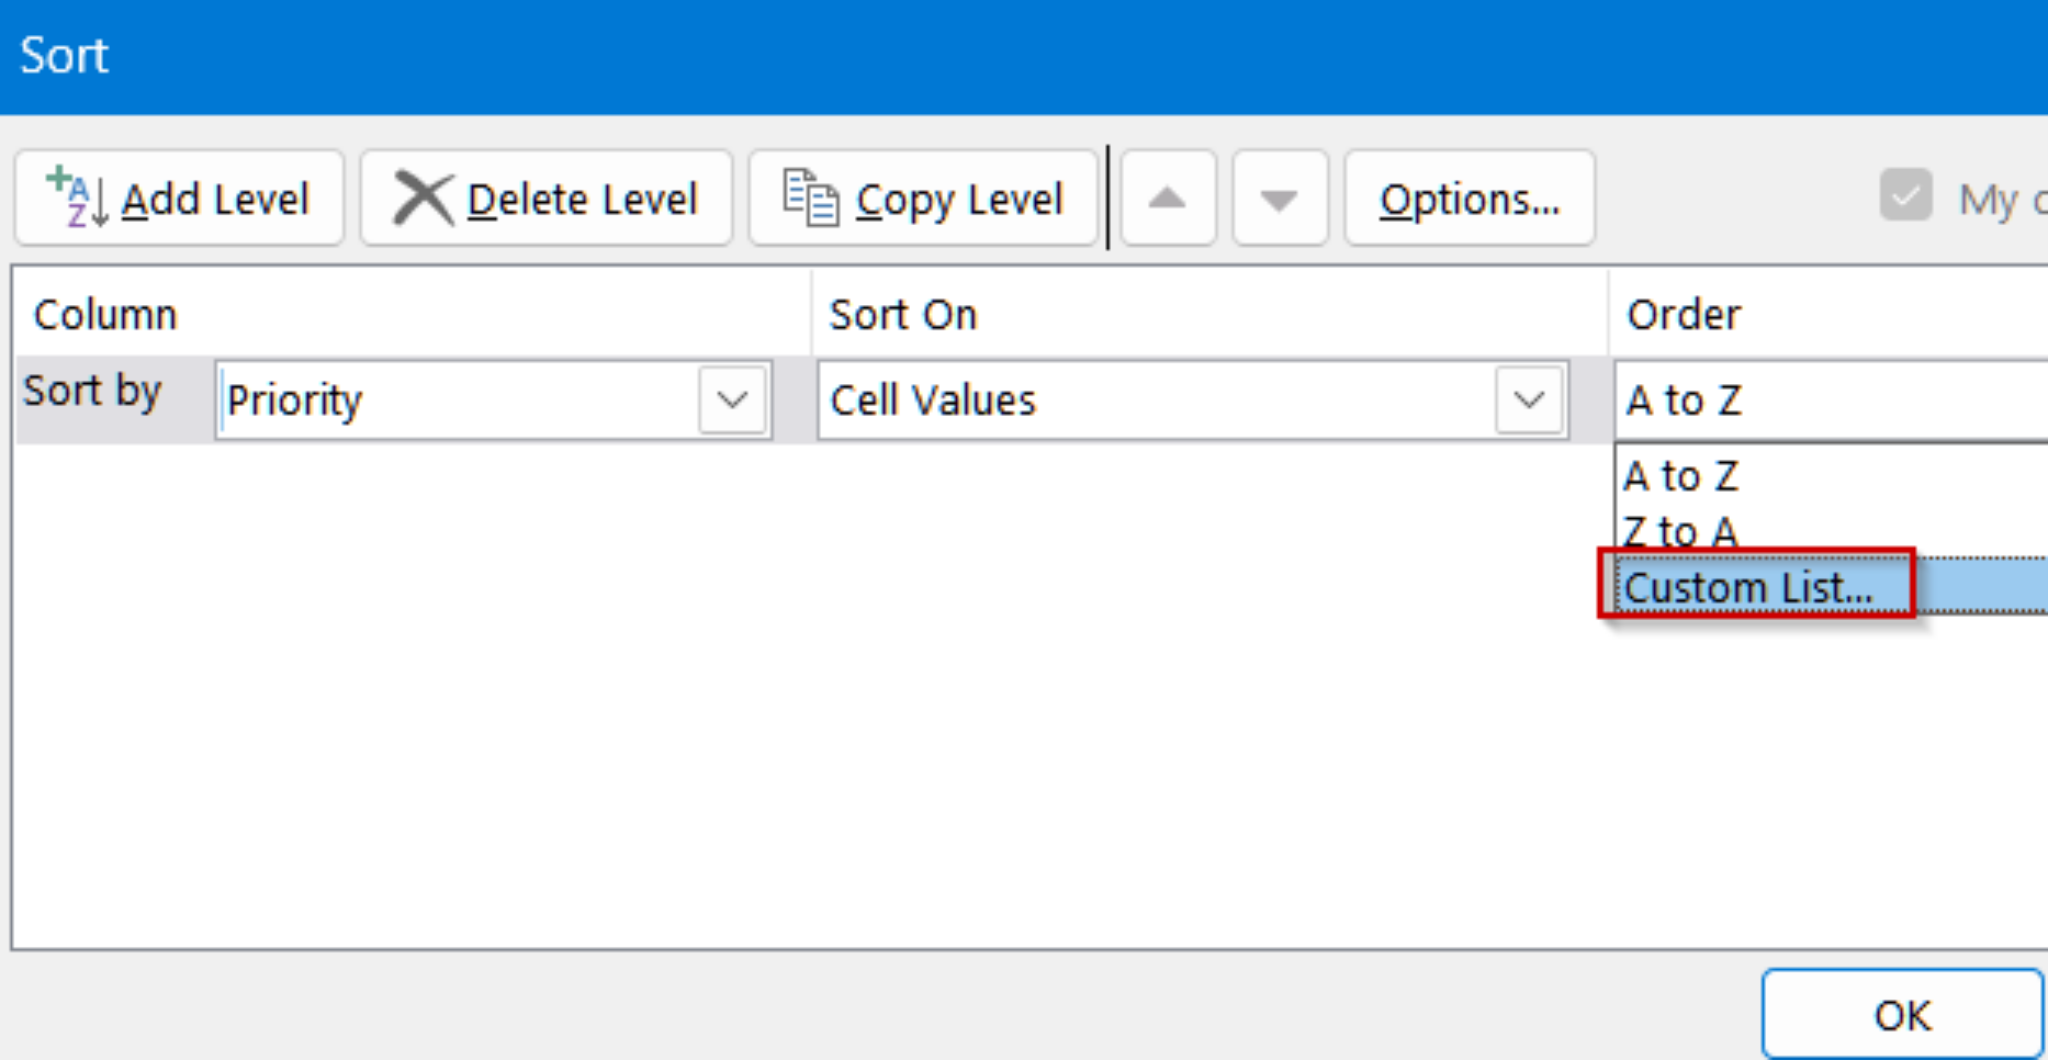Click the Column header label
The width and height of the screenshot is (2048, 1060).
pos(103,313)
